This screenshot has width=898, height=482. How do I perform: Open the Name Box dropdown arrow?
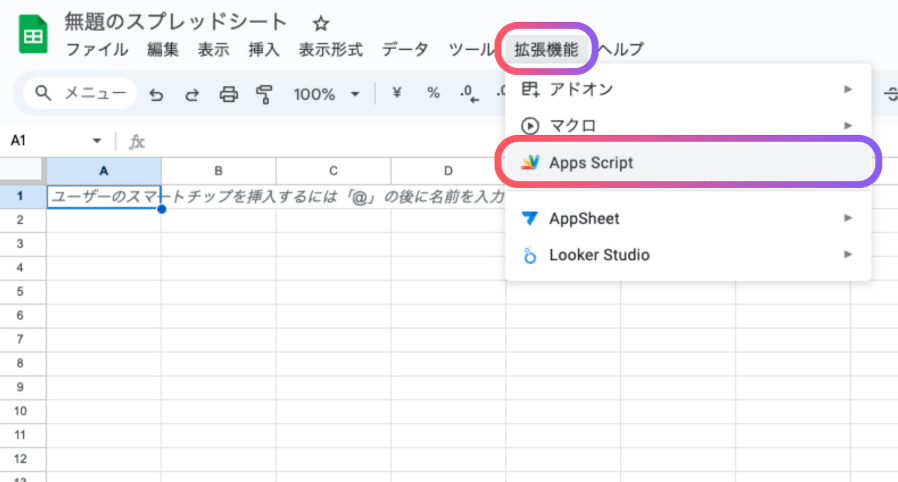coord(97,141)
